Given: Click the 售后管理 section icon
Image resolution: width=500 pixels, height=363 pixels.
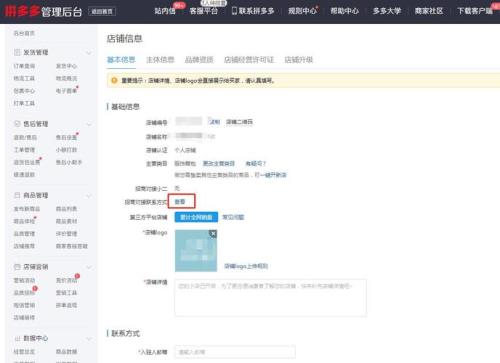Looking at the screenshot, I should (17, 124).
